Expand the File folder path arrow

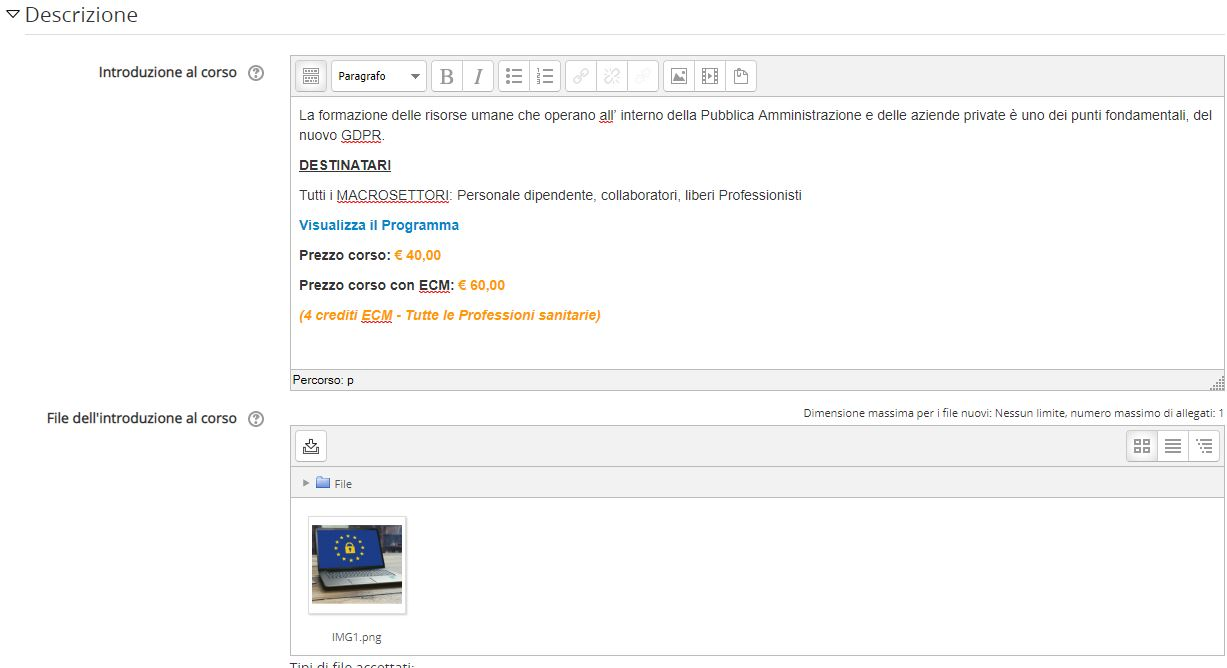[x=306, y=483]
